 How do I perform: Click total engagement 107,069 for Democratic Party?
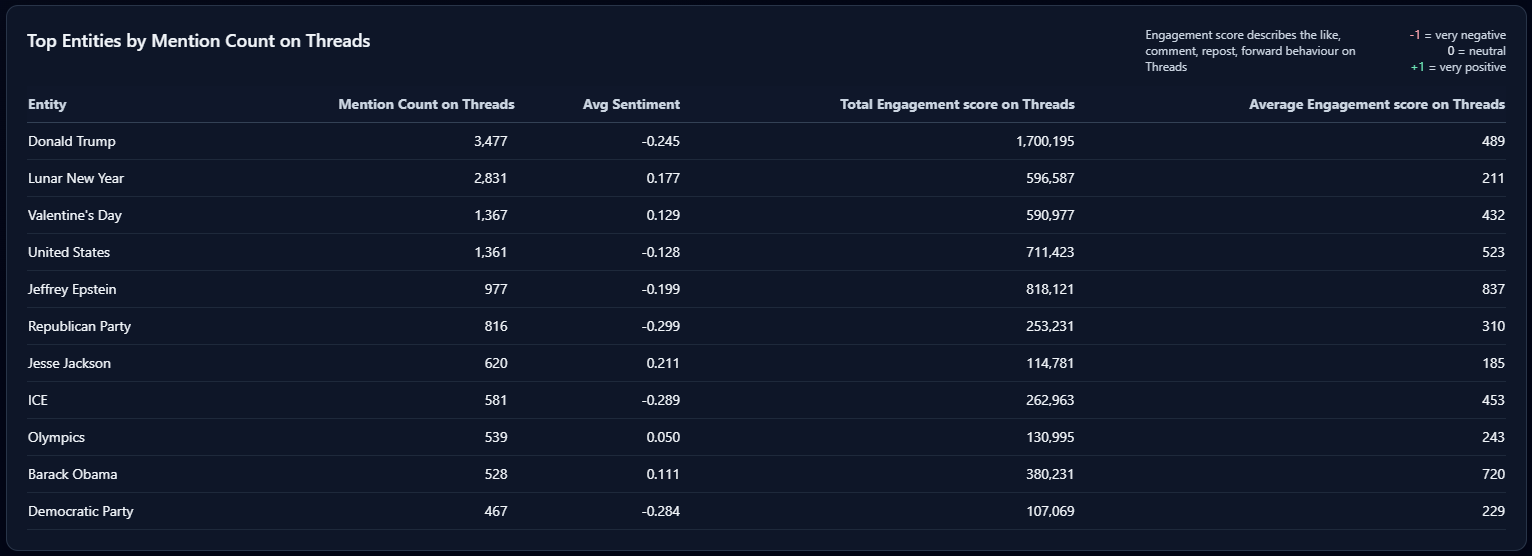tap(1050, 511)
